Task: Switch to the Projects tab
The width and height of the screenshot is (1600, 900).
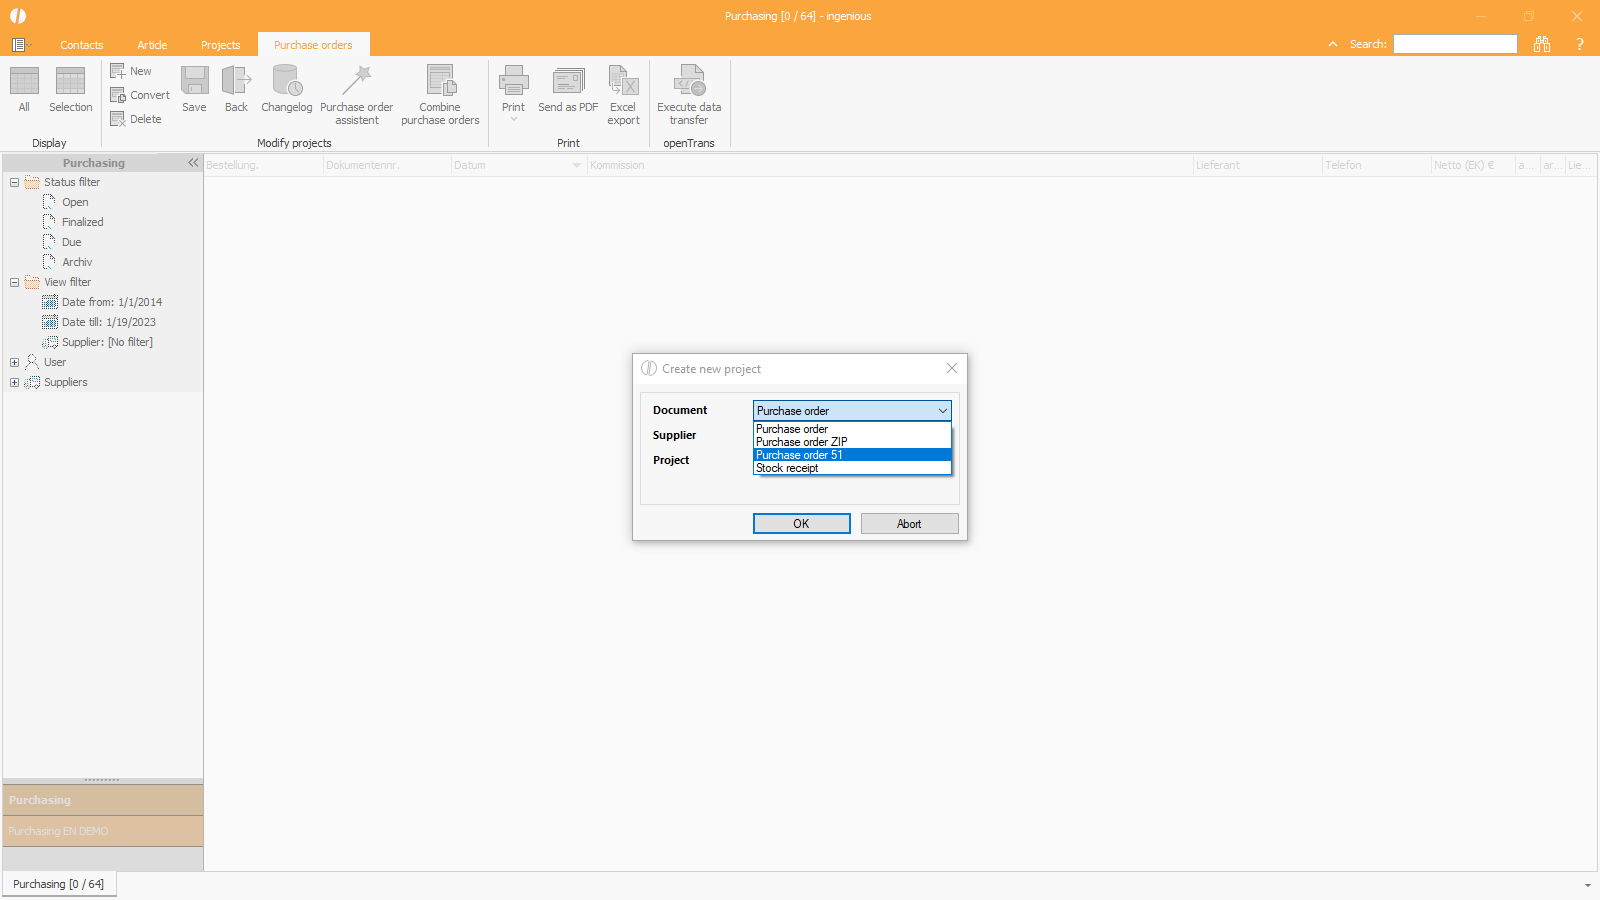Action: click(x=220, y=45)
